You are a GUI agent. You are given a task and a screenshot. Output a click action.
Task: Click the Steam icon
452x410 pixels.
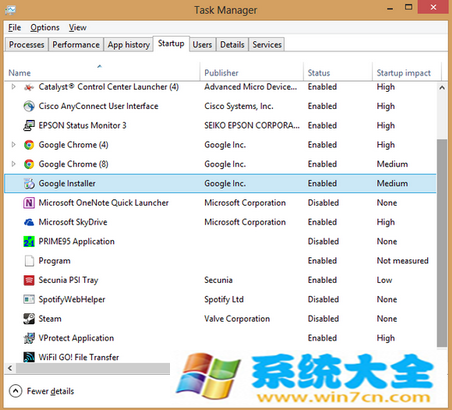[x=29, y=319]
